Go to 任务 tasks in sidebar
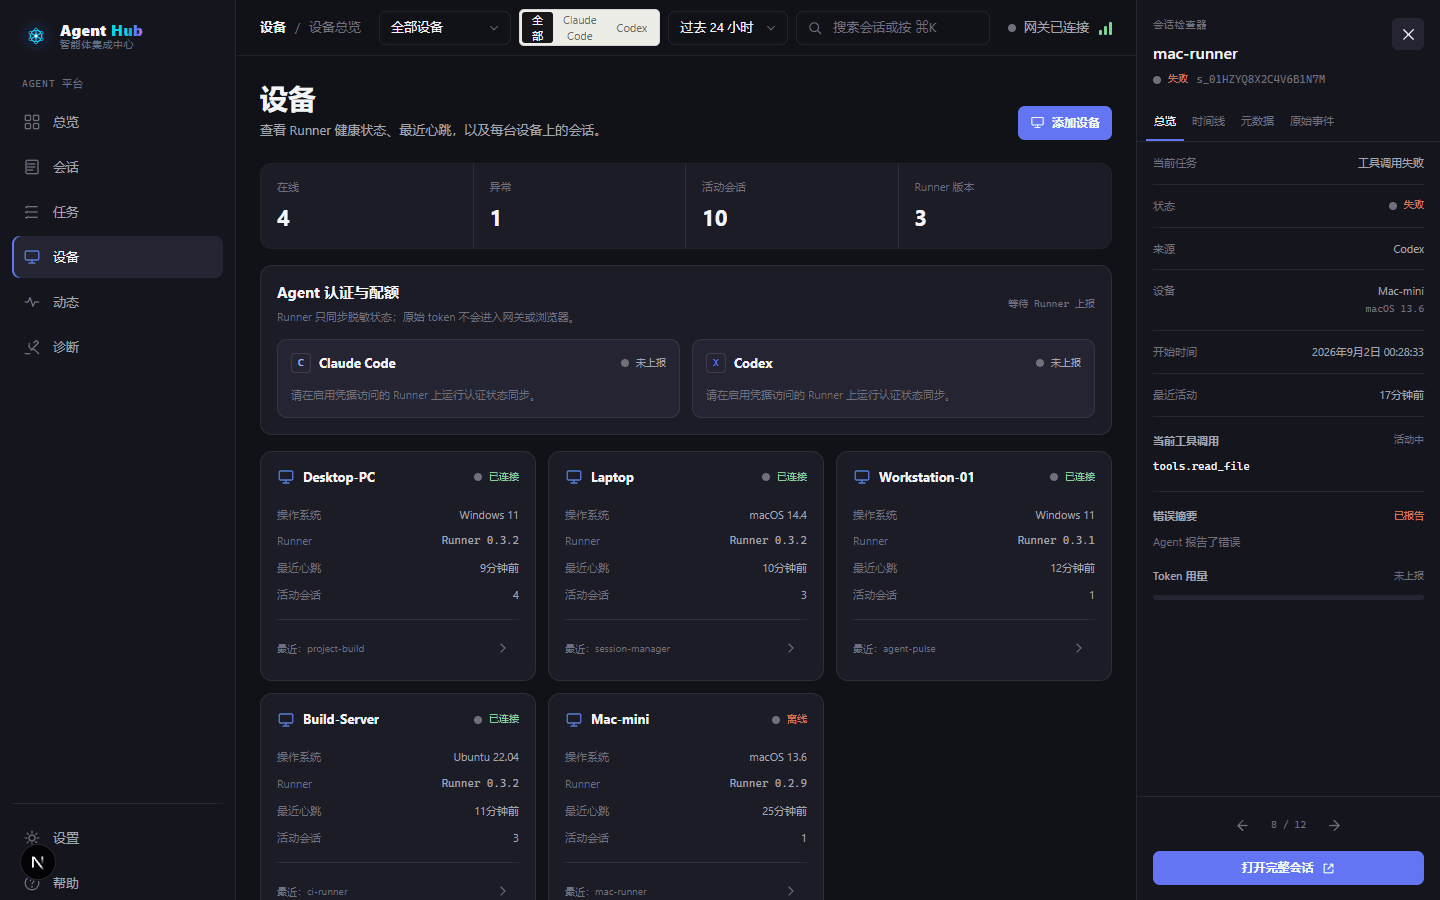The image size is (1440, 900). click(x=117, y=212)
